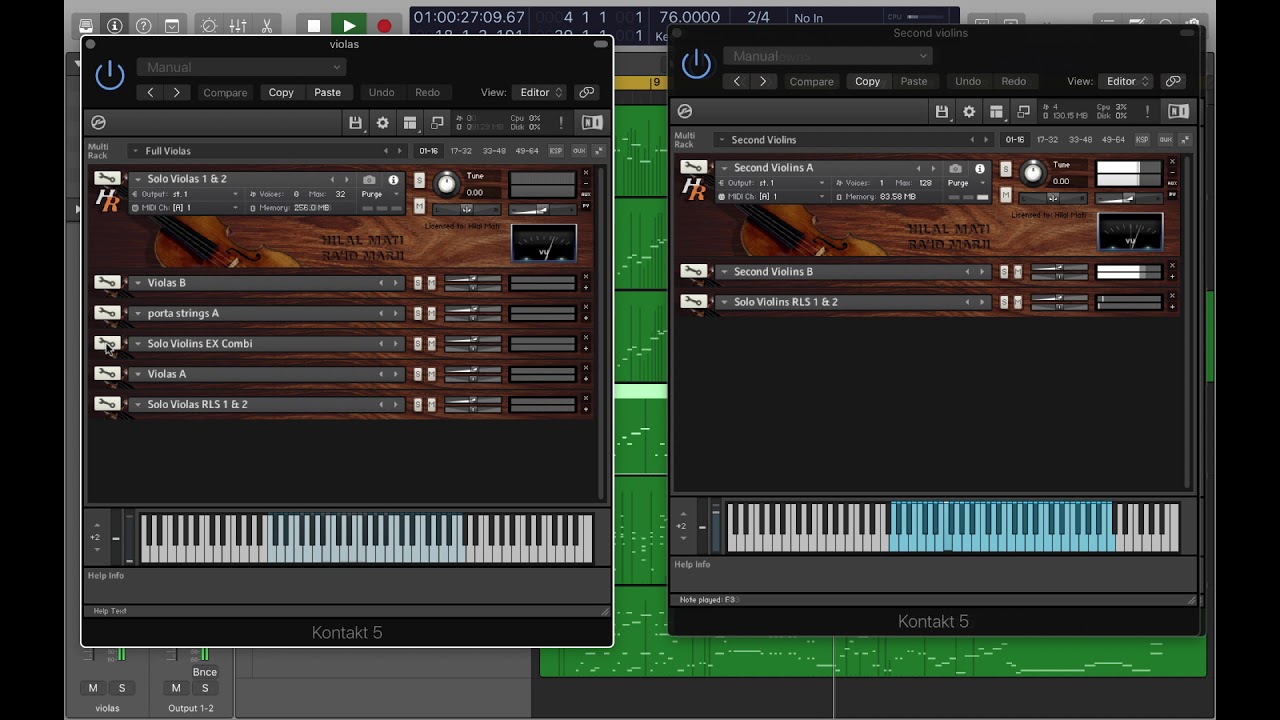
Task: Open View Editor dropdown in violas plugin
Action: click(541, 92)
